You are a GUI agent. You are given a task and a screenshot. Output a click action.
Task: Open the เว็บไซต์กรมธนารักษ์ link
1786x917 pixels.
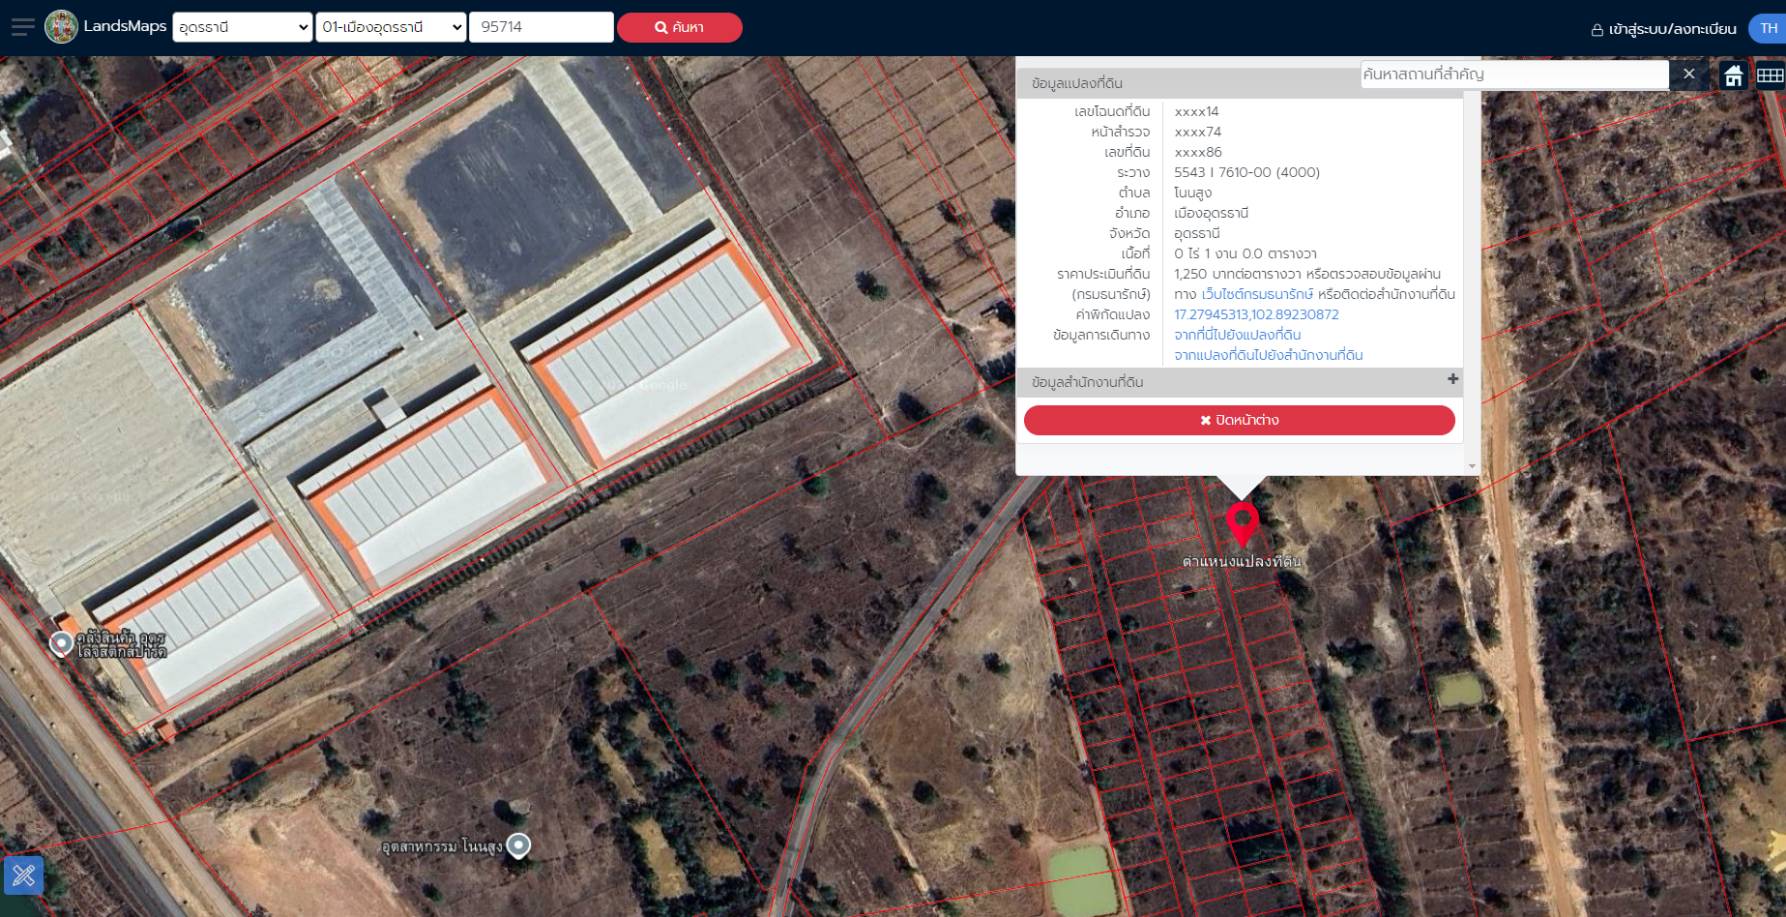coord(1257,294)
